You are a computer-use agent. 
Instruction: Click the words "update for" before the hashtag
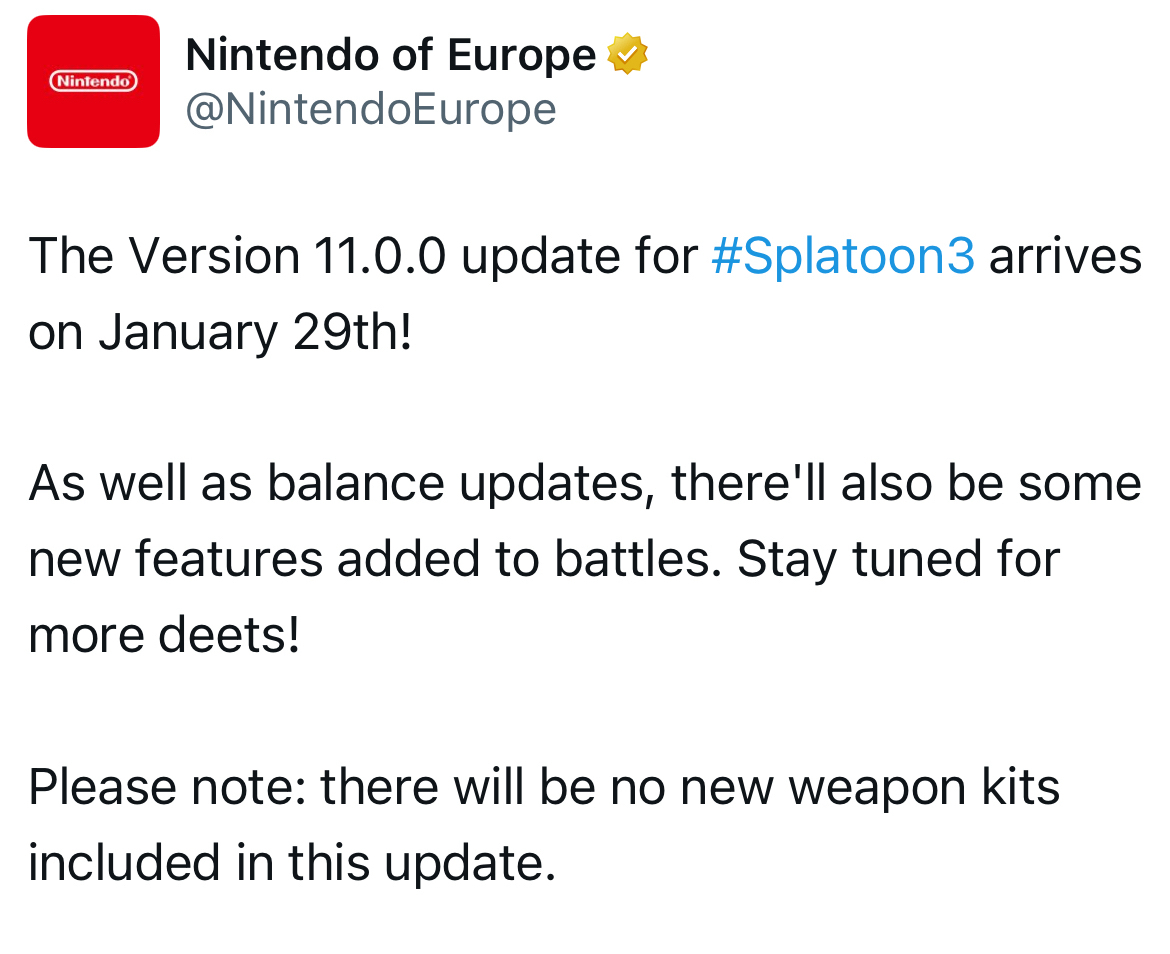pyautogui.click(x=579, y=257)
